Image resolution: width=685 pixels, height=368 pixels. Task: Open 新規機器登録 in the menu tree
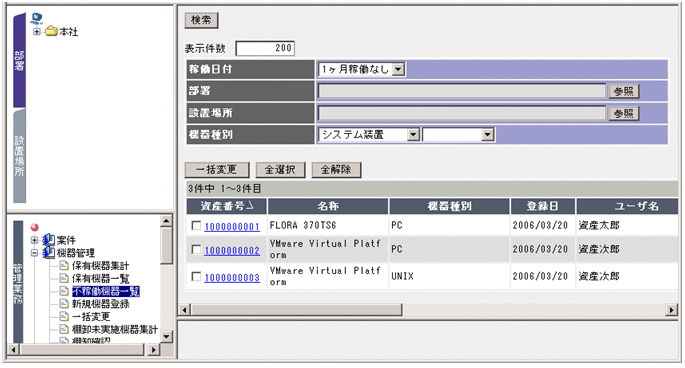tap(100, 304)
